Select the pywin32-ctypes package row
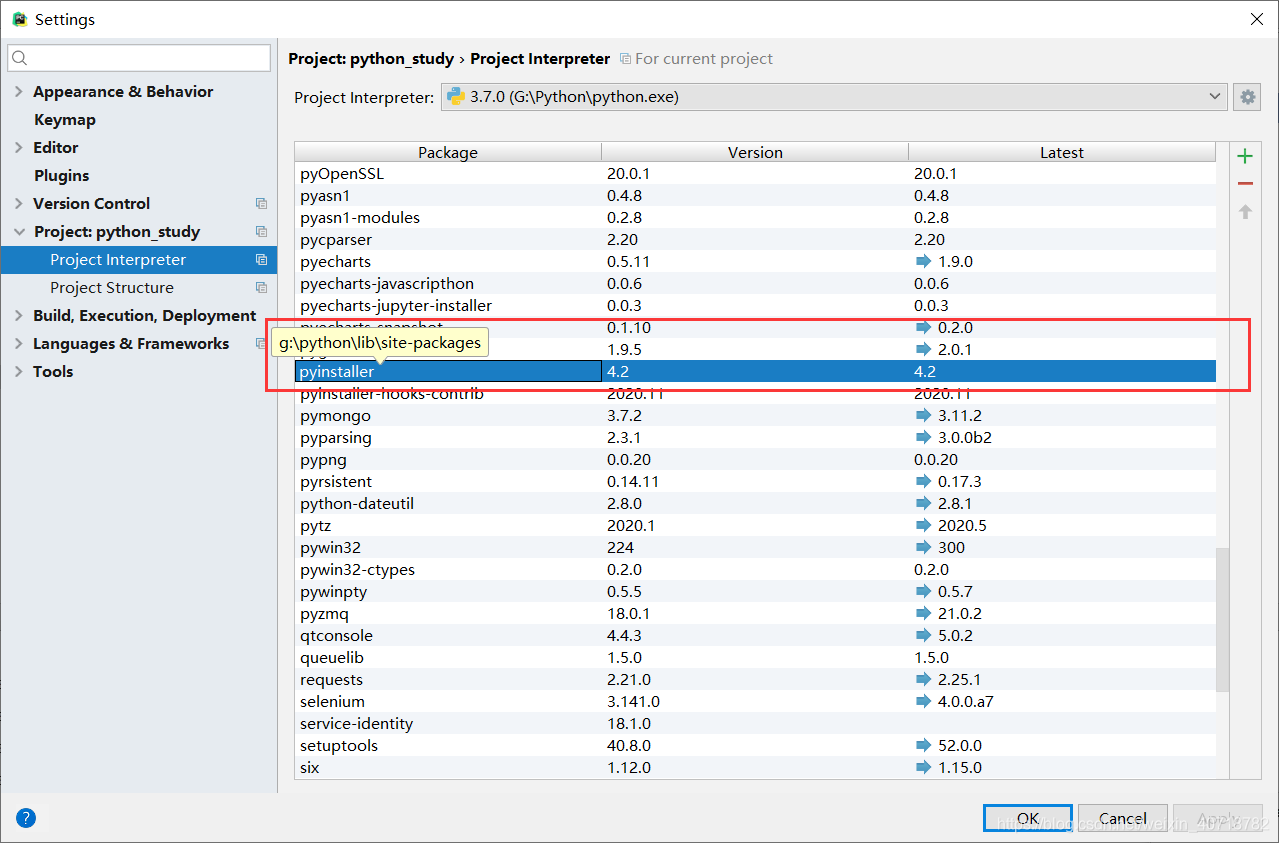 pyautogui.click(x=755, y=569)
